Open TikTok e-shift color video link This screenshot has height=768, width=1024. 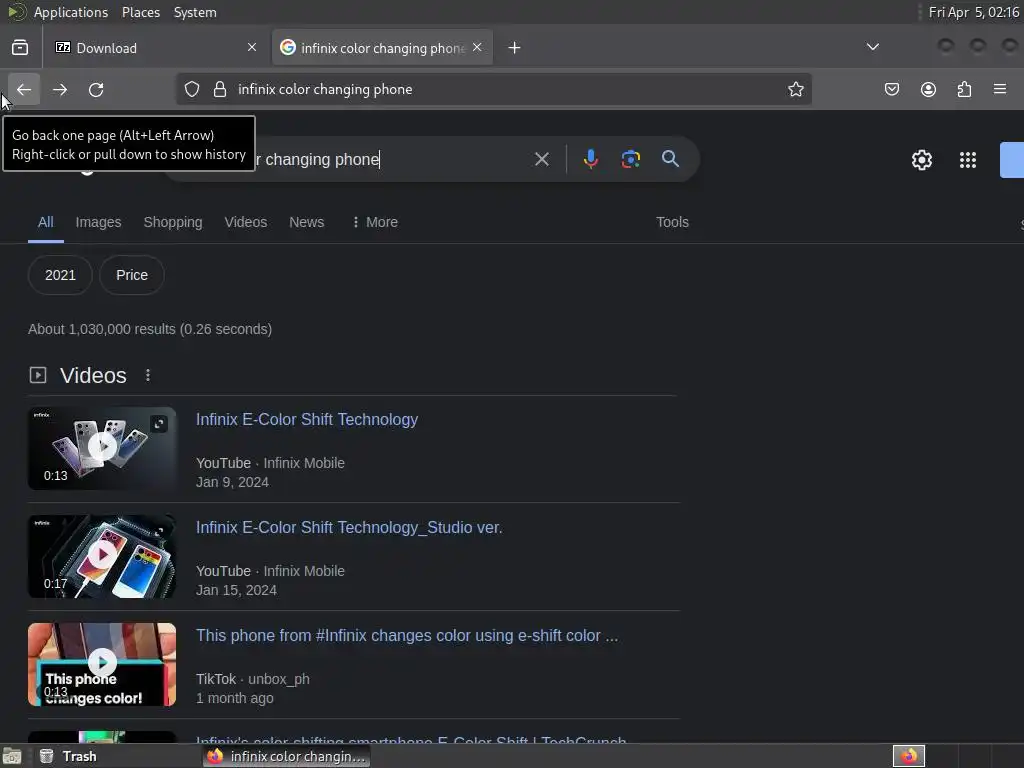(407, 635)
